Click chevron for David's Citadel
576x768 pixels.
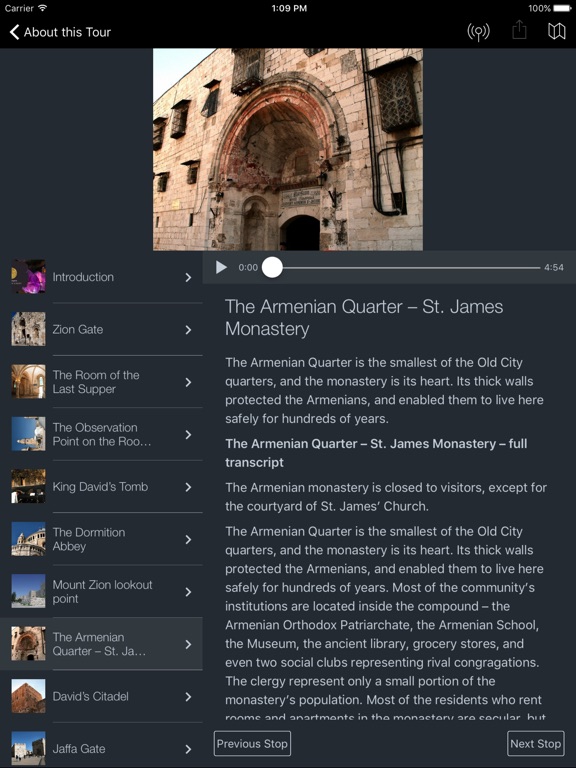(x=189, y=697)
